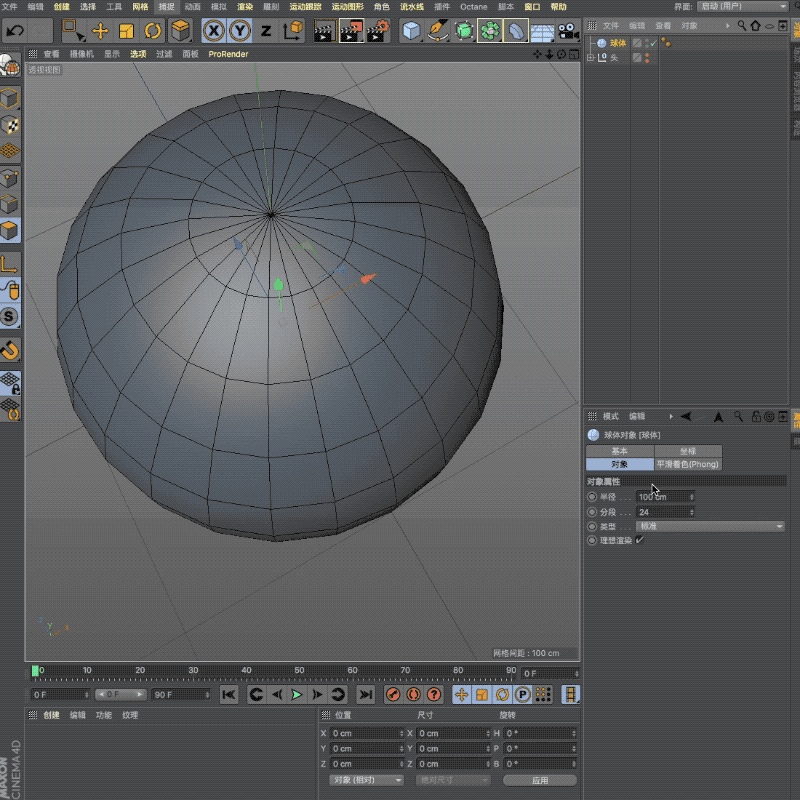Toggle the green enable checkmark for 球体
This screenshot has height=800, width=800.
click(x=654, y=44)
